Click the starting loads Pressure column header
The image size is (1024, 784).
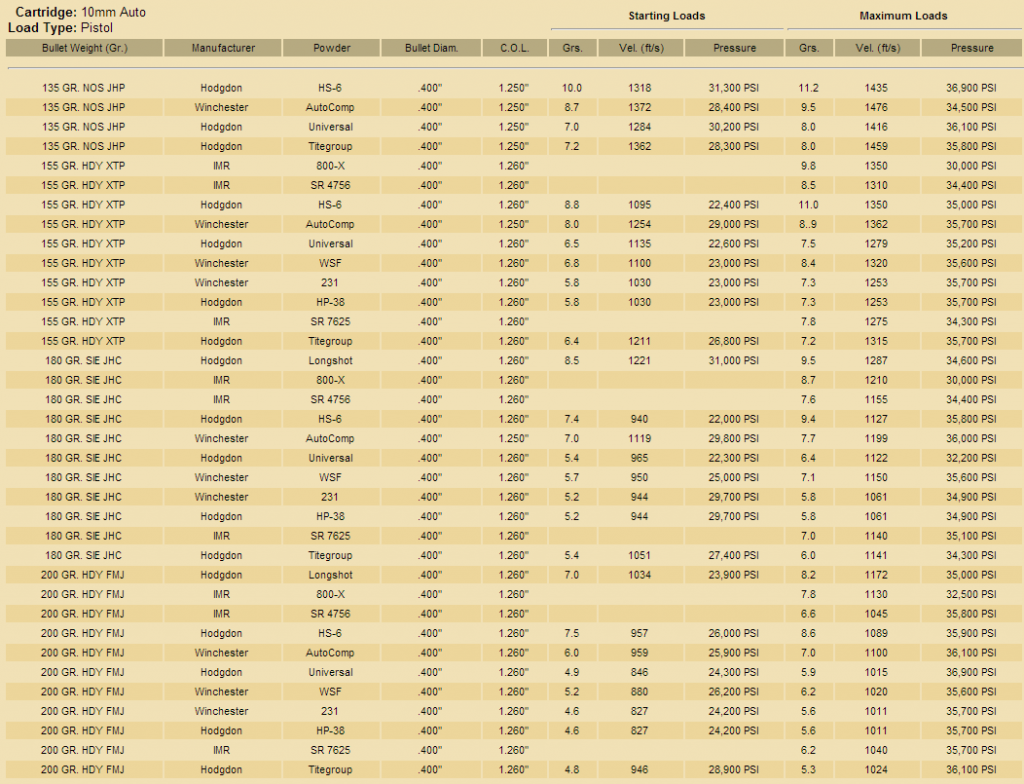coord(734,48)
